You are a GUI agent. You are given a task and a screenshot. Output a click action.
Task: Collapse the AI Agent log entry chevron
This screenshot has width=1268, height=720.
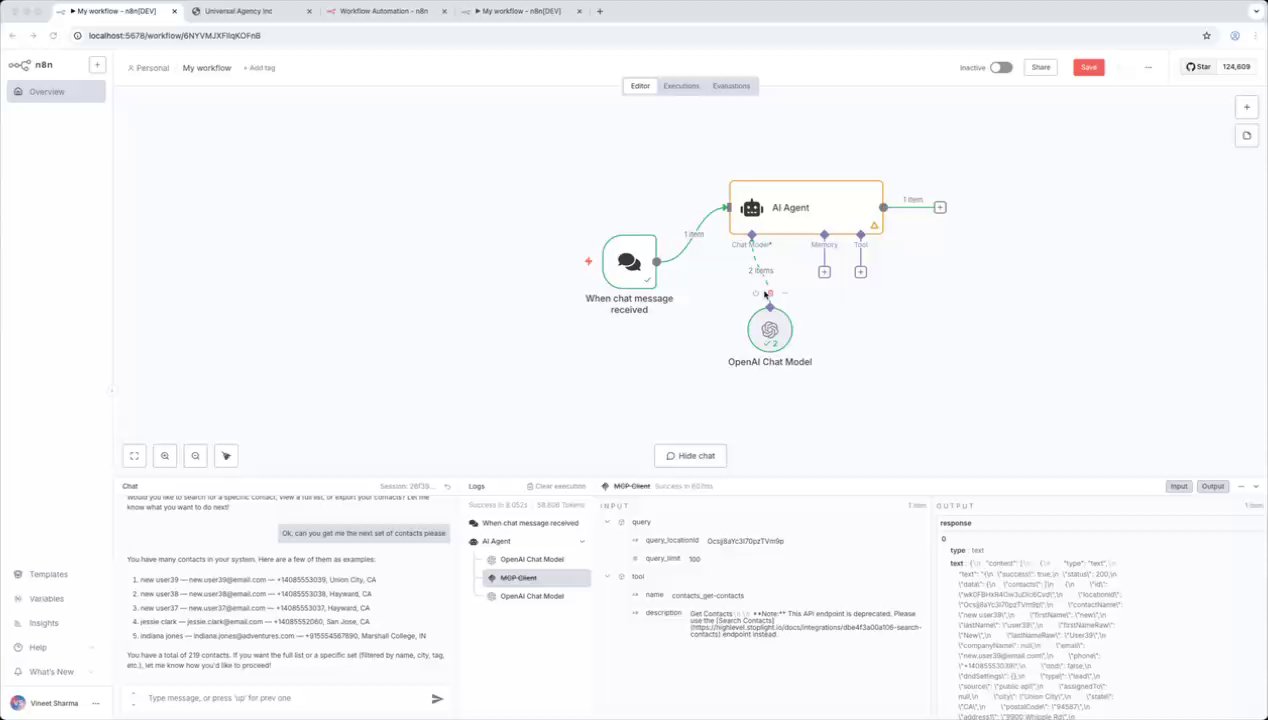point(582,541)
